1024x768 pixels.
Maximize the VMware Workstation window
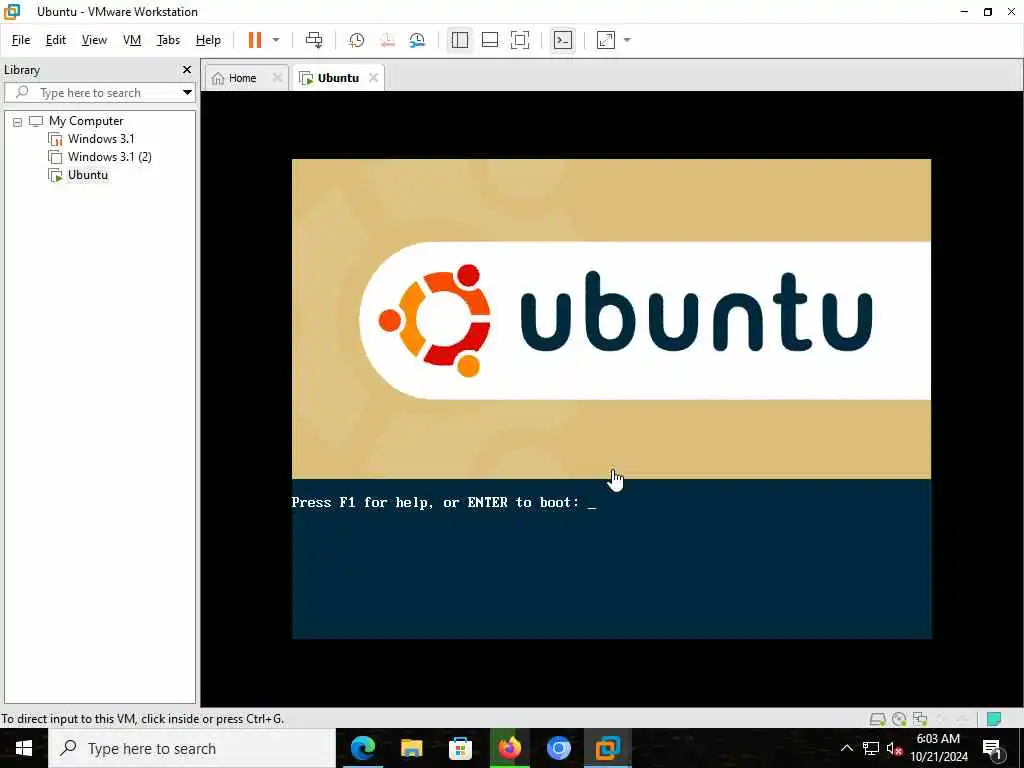988,12
